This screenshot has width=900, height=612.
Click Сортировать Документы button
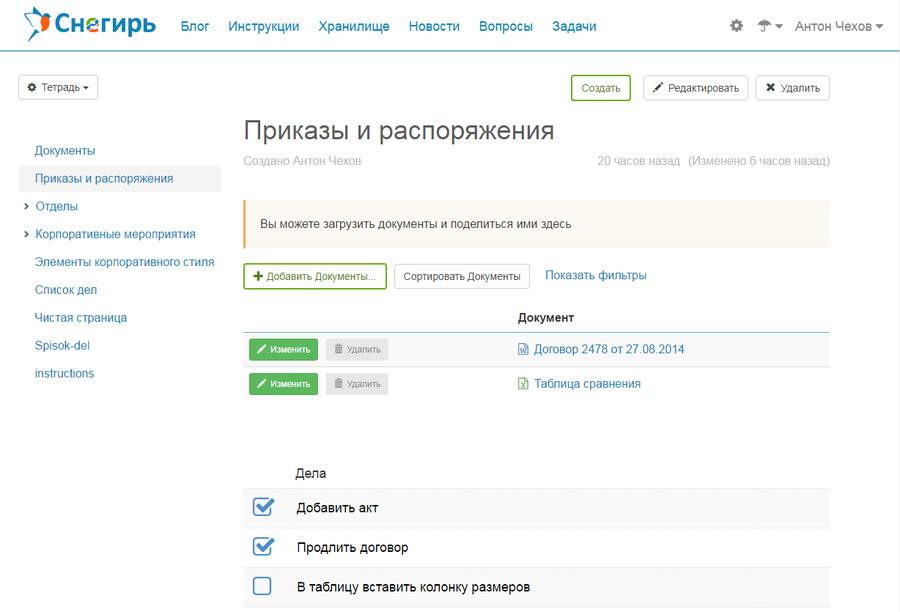point(461,276)
